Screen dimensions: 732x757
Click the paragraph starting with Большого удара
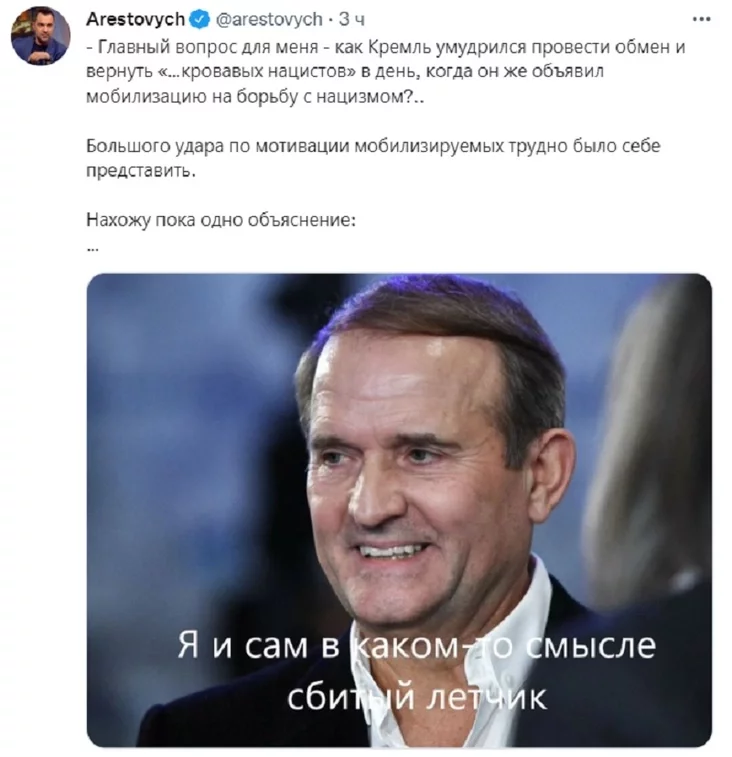click(x=373, y=157)
